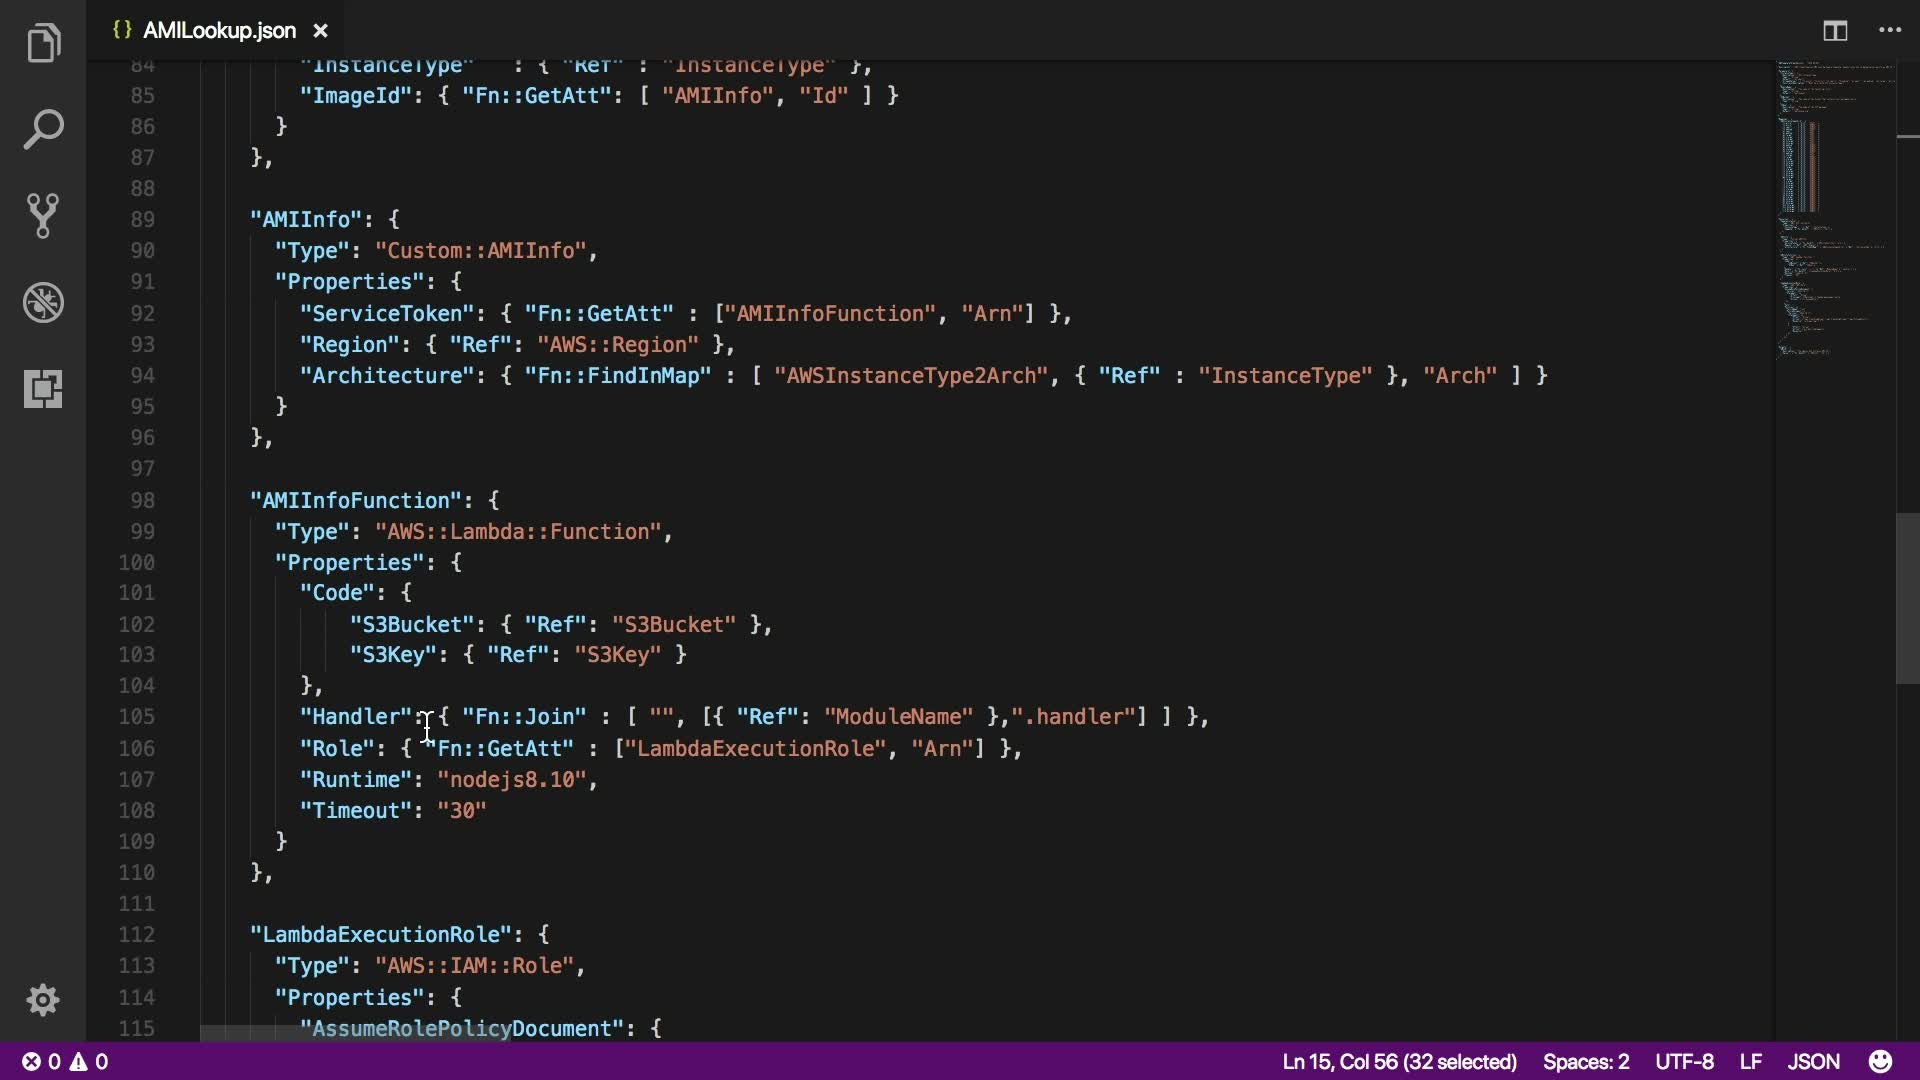
Task: Select the AMILookup.json tab
Action: pyautogui.click(x=218, y=31)
